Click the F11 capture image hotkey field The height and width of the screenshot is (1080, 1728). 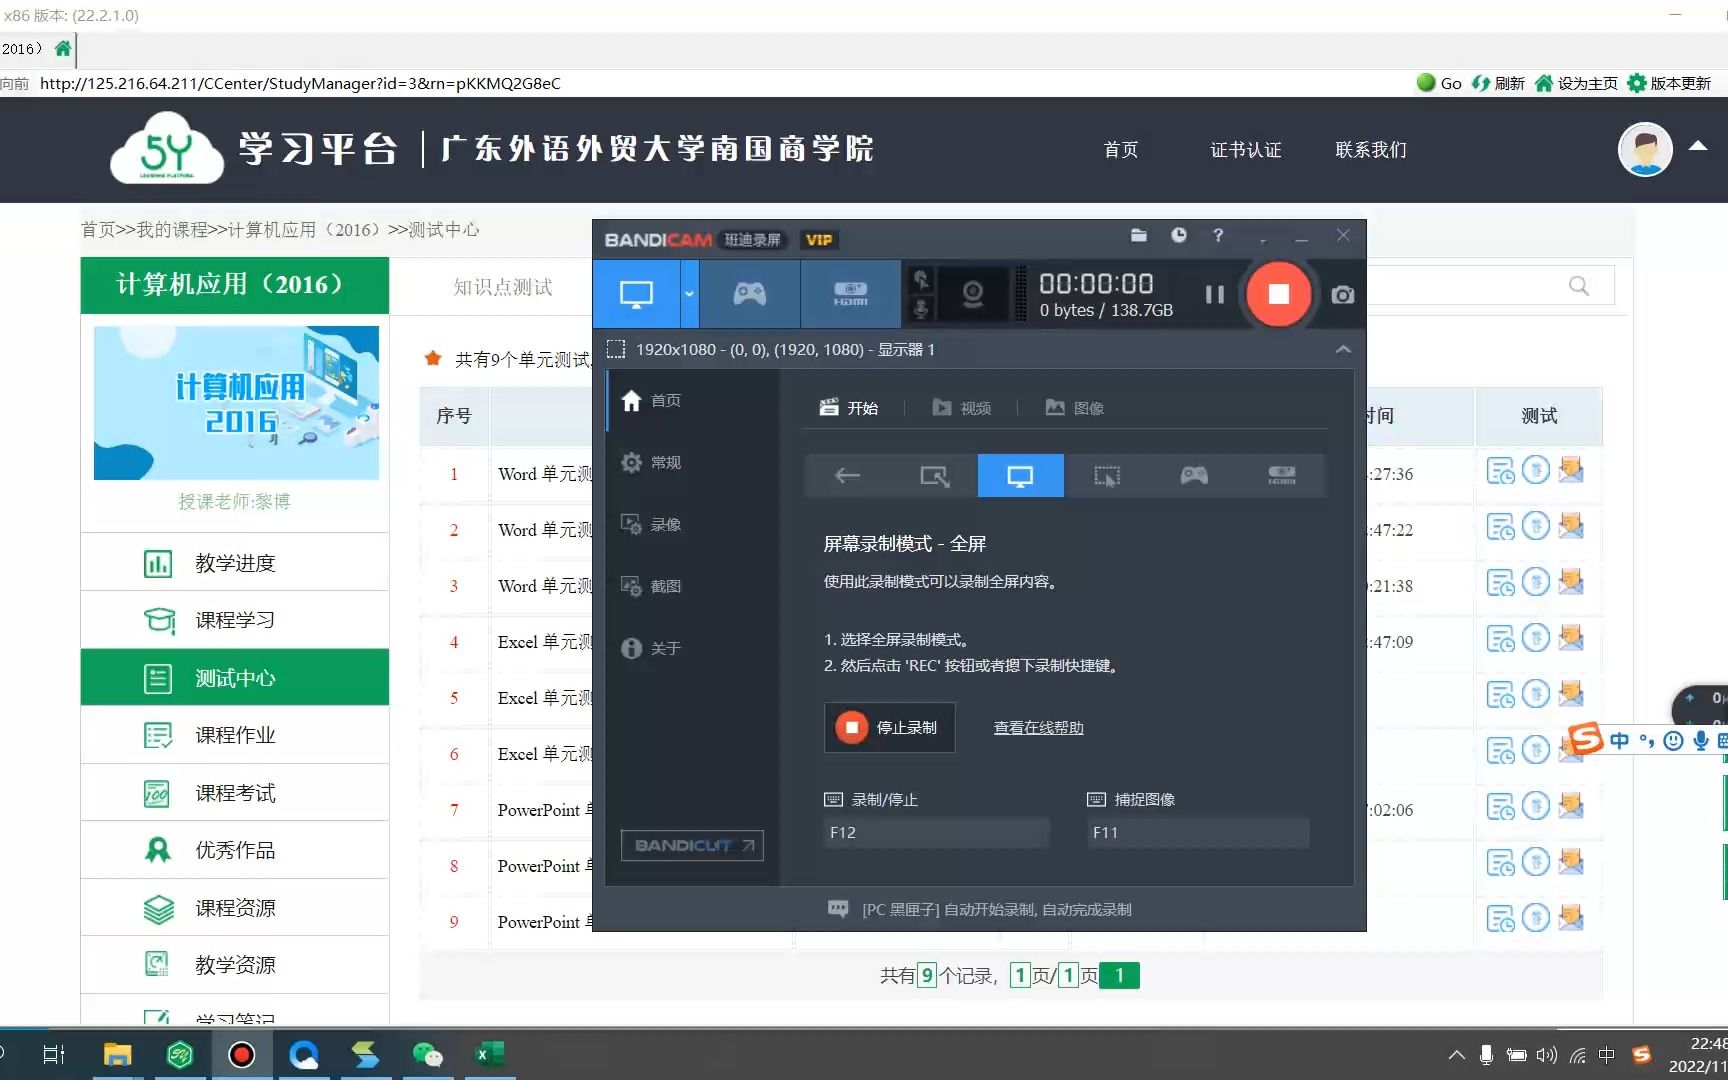[x=1198, y=832]
